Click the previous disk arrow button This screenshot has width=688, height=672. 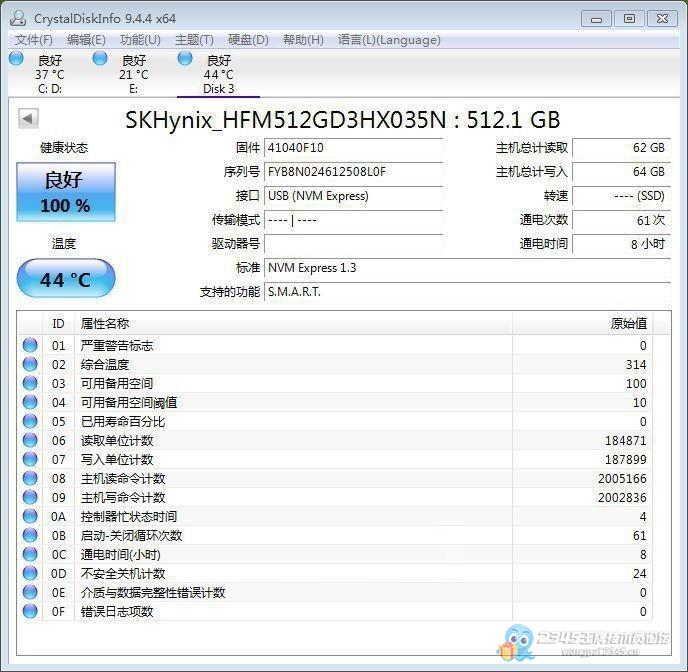[x=29, y=118]
